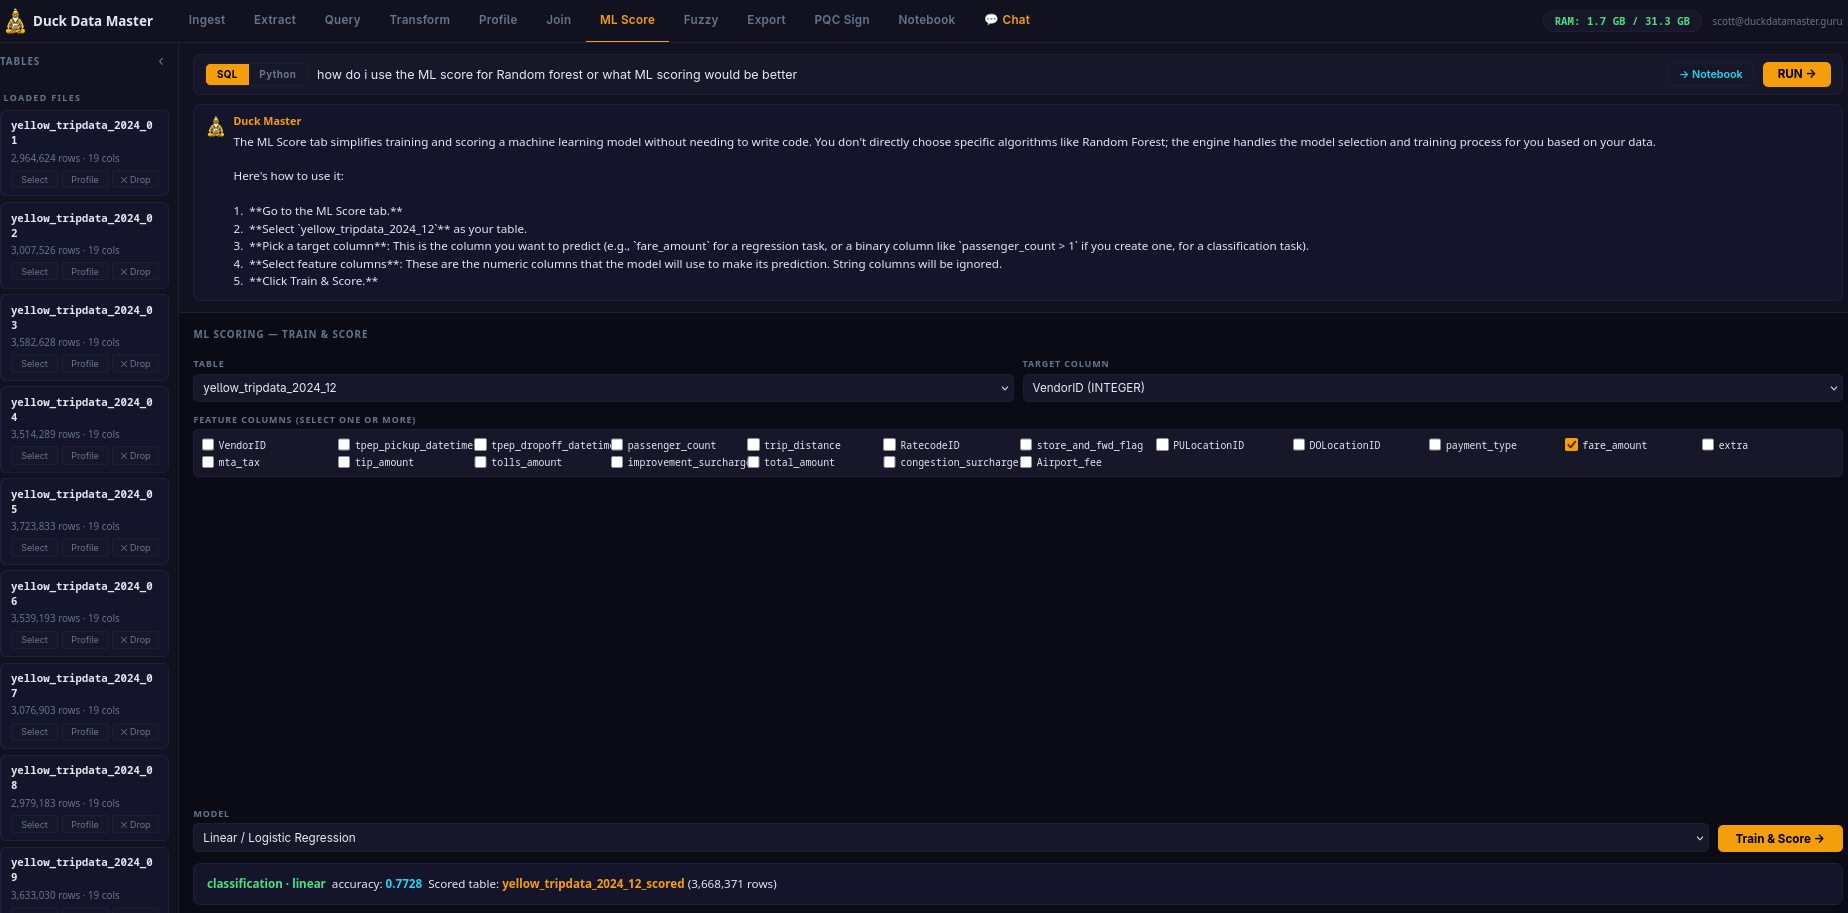
Task: Go to the Export tab
Action: point(766,20)
